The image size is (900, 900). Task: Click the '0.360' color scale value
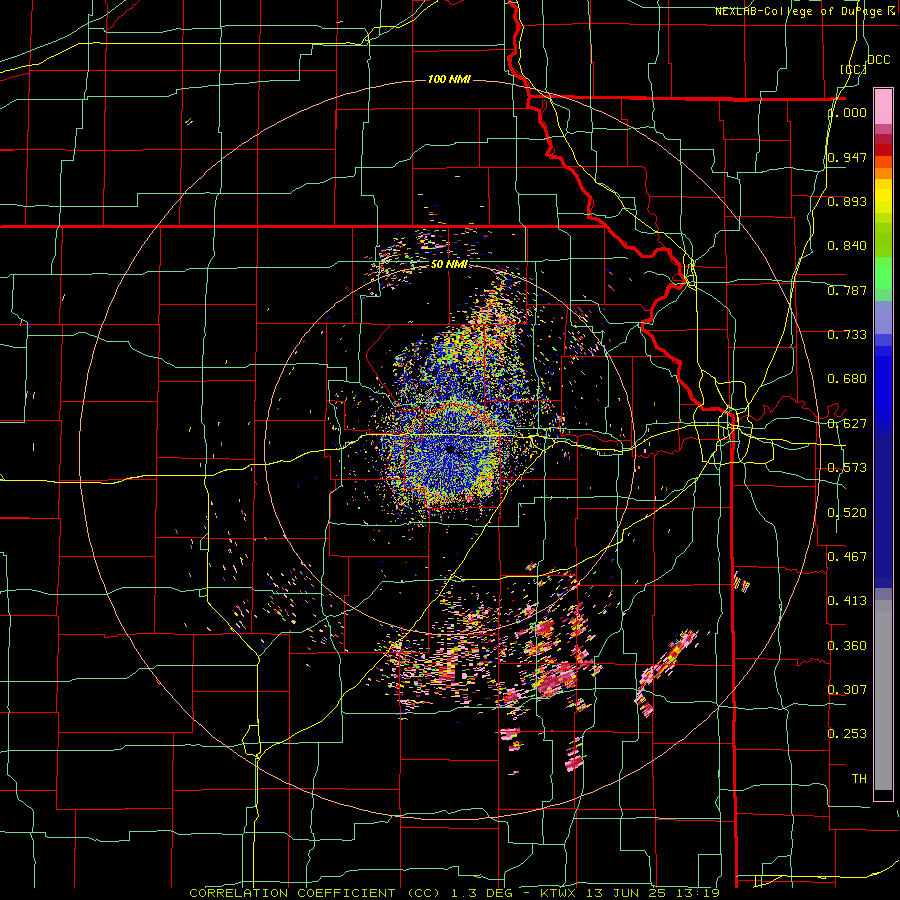847,646
